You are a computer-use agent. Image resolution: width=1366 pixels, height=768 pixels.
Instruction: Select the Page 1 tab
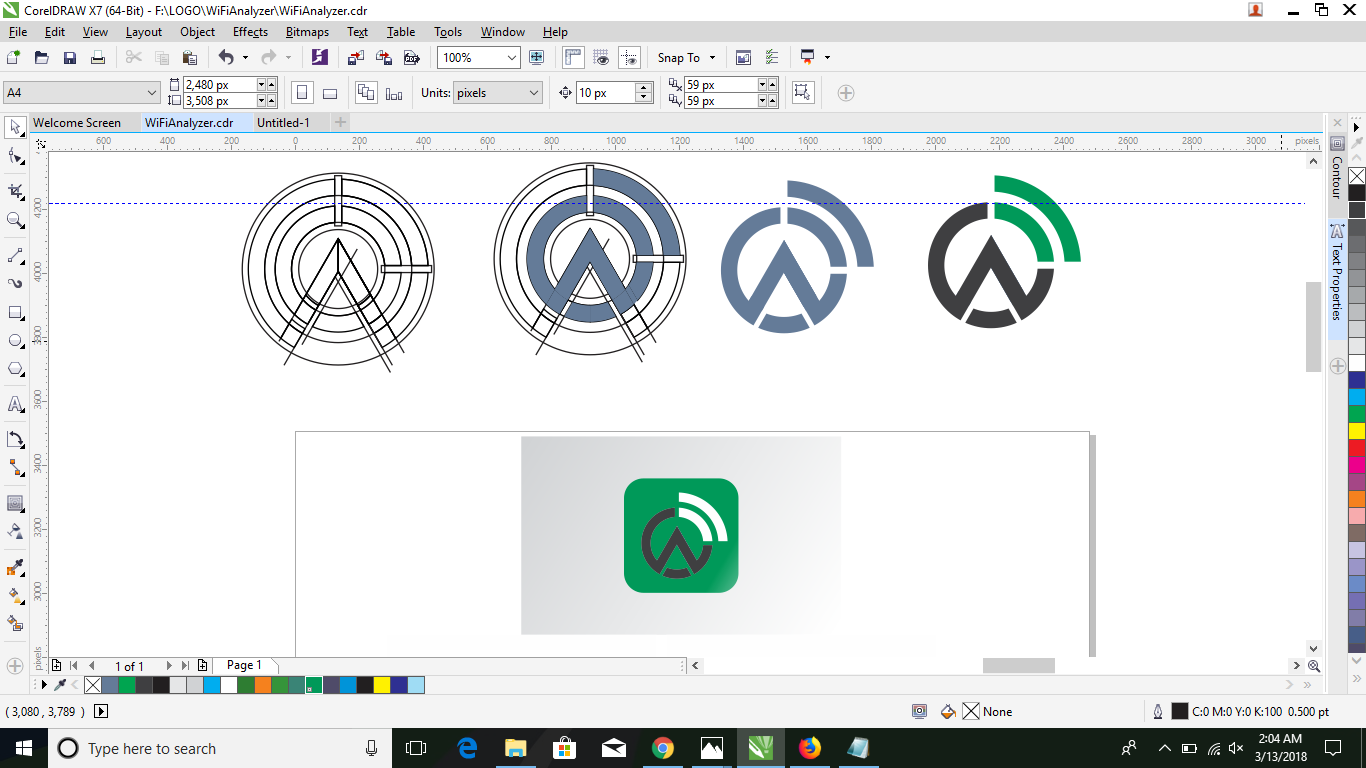pos(244,665)
